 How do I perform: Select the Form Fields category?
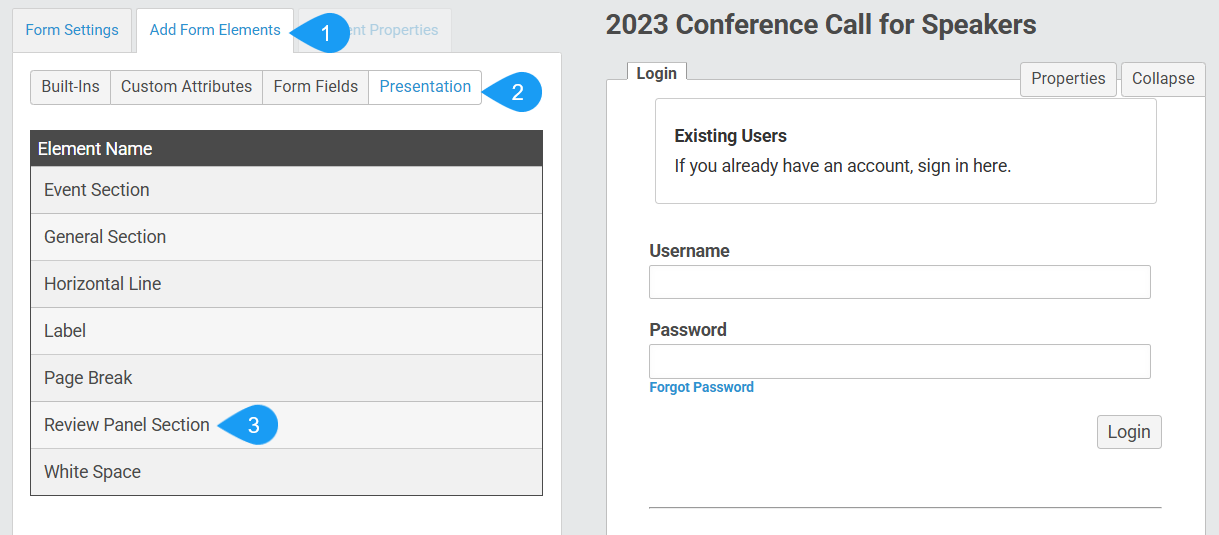(316, 87)
